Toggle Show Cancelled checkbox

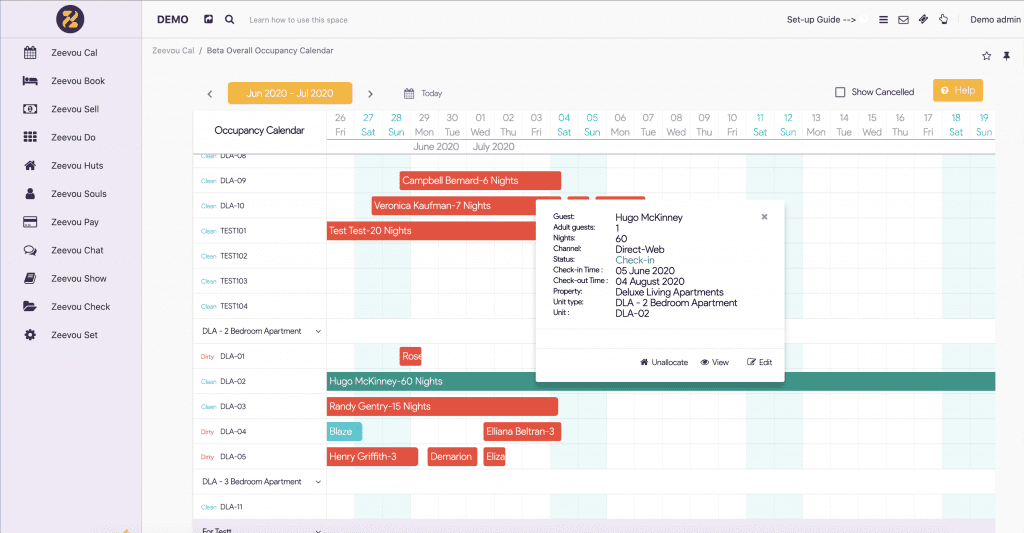click(x=840, y=92)
